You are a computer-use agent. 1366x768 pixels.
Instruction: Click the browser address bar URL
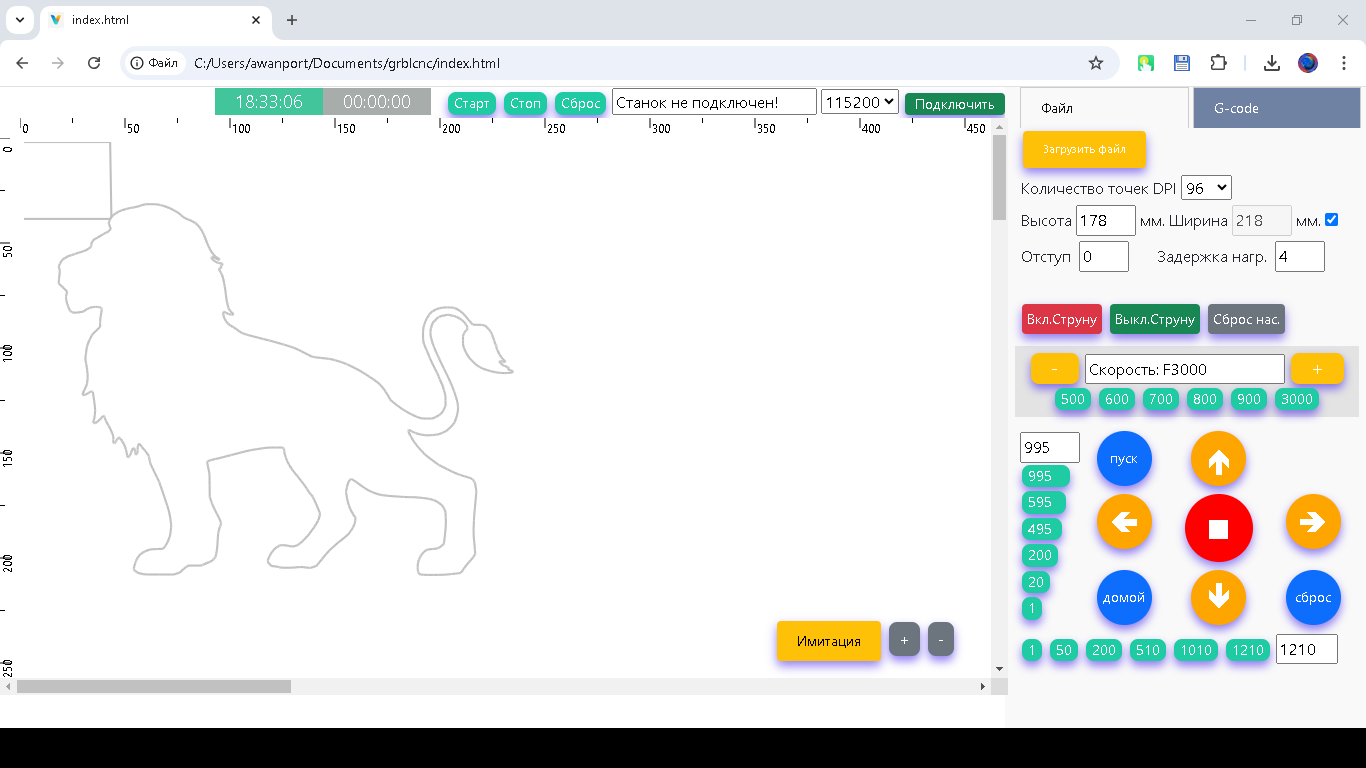click(x=347, y=63)
